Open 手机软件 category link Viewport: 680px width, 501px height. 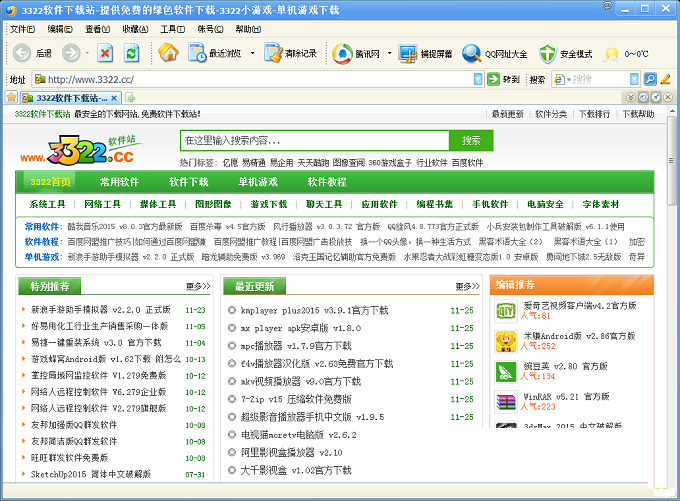point(490,204)
